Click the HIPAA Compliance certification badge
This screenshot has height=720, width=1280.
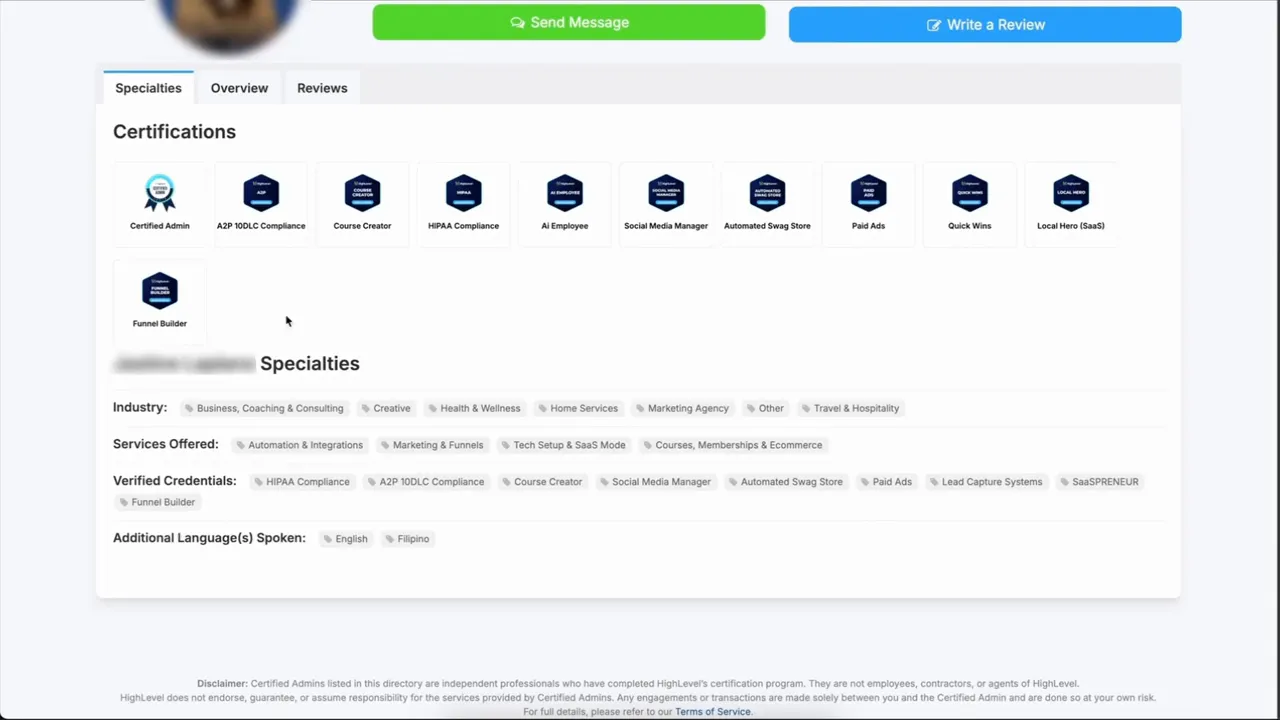(x=463, y=193)
